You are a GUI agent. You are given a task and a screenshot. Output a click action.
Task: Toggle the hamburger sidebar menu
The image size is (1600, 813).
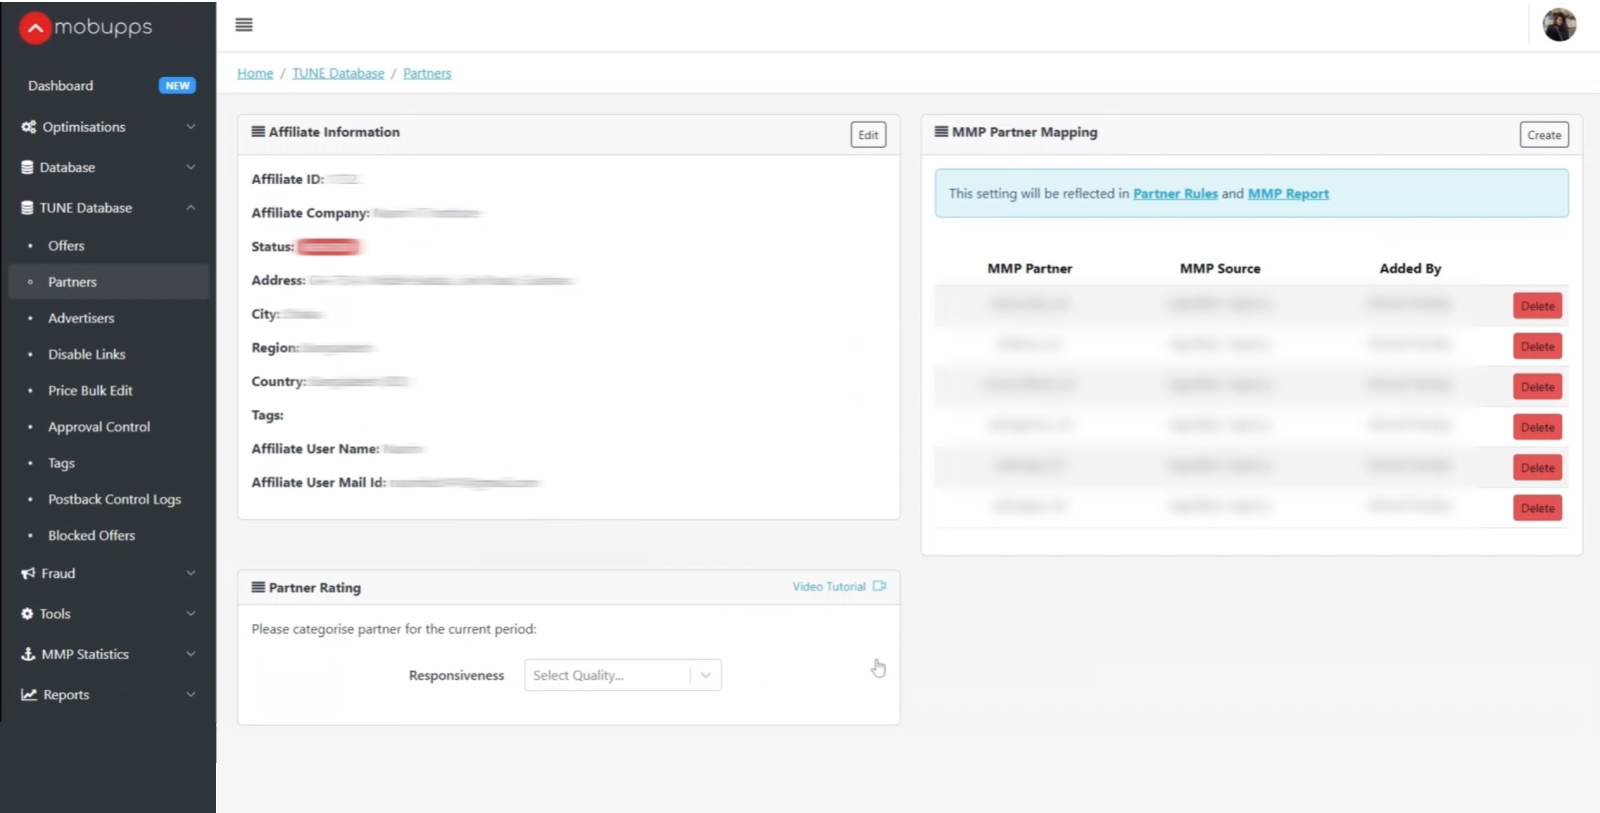point(244,25)
